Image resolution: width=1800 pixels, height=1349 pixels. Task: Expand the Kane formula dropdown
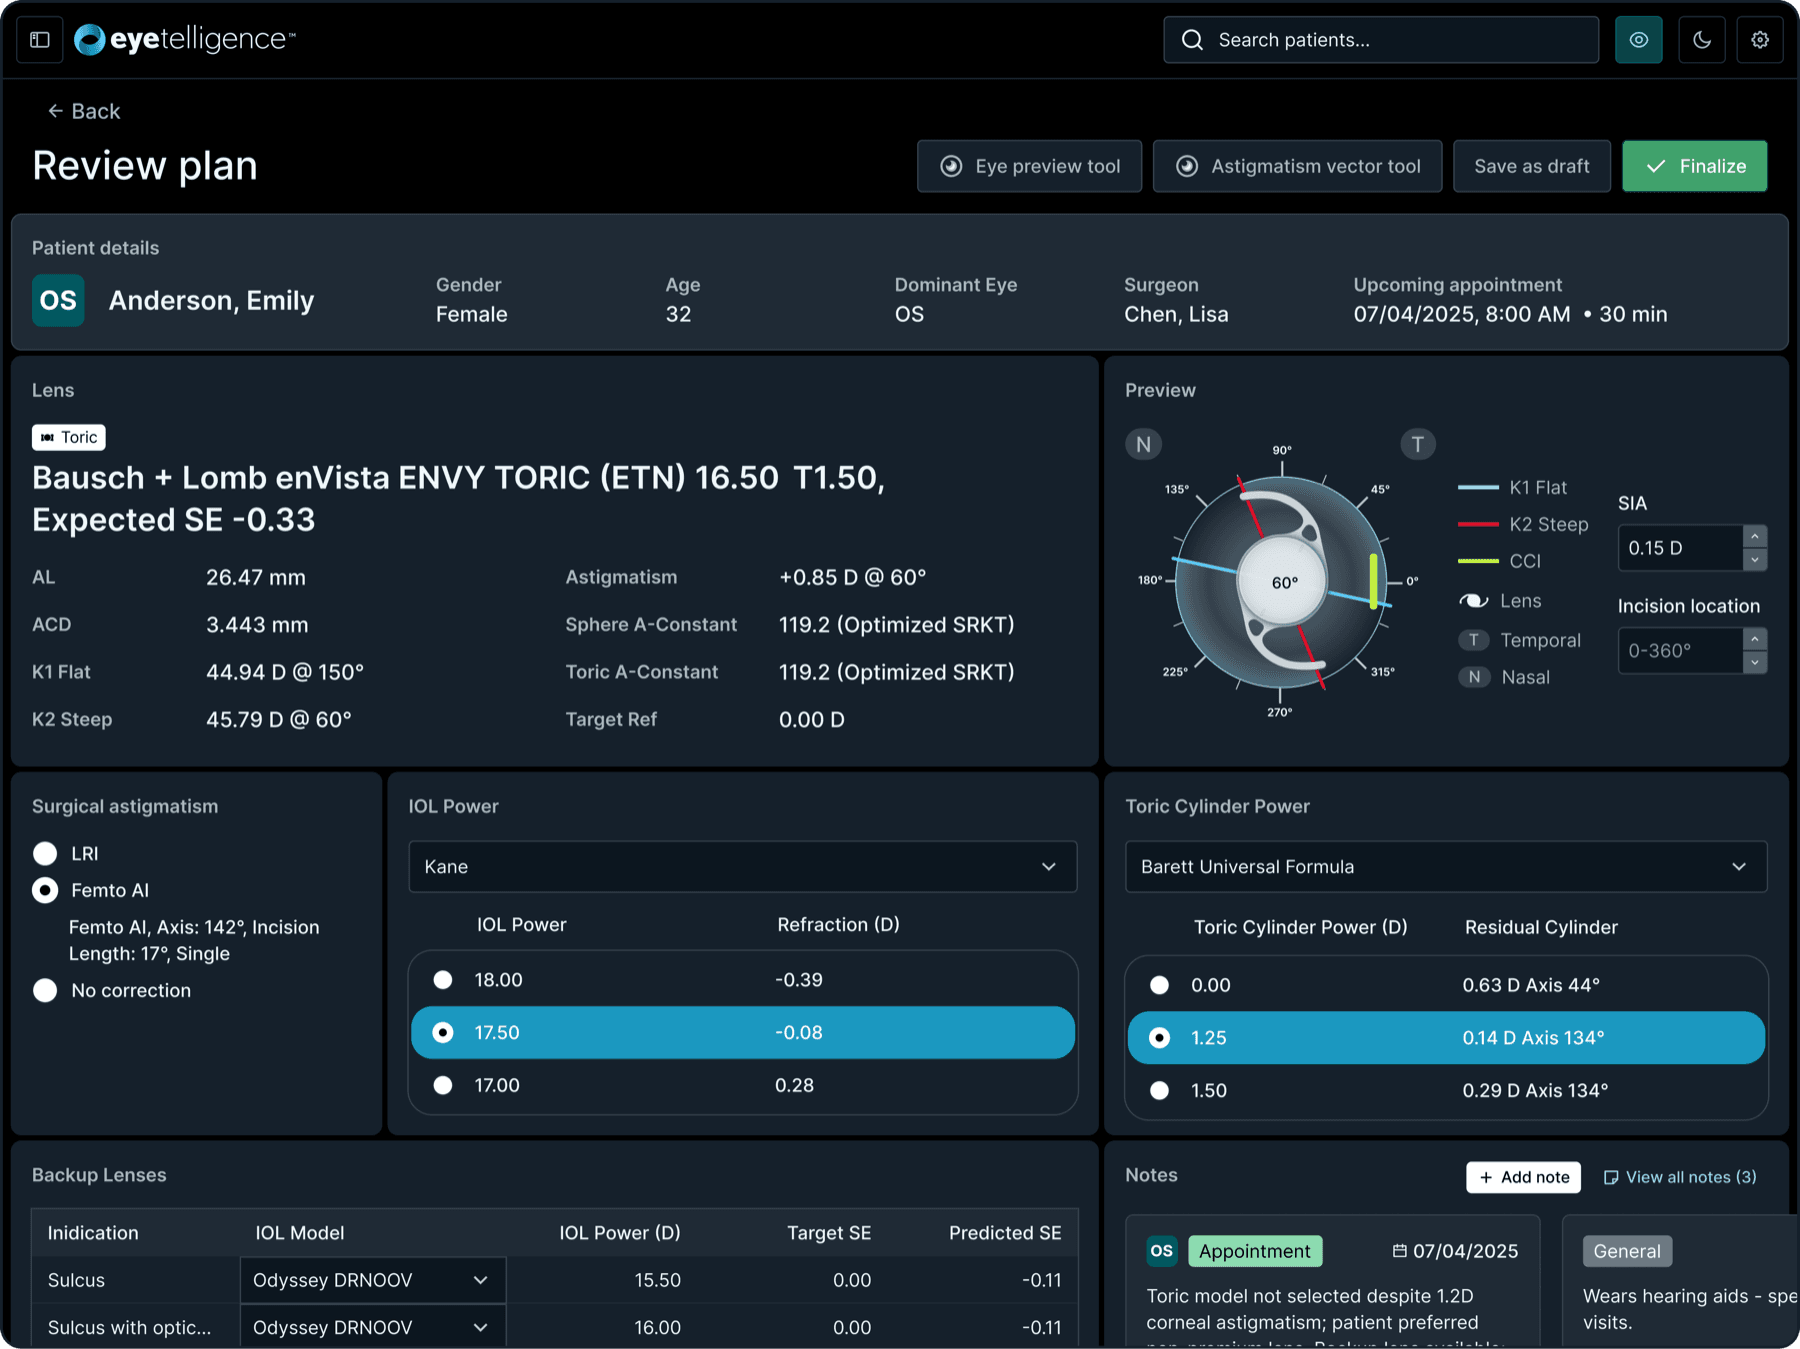pyautogui.click(x=742, y=866)
